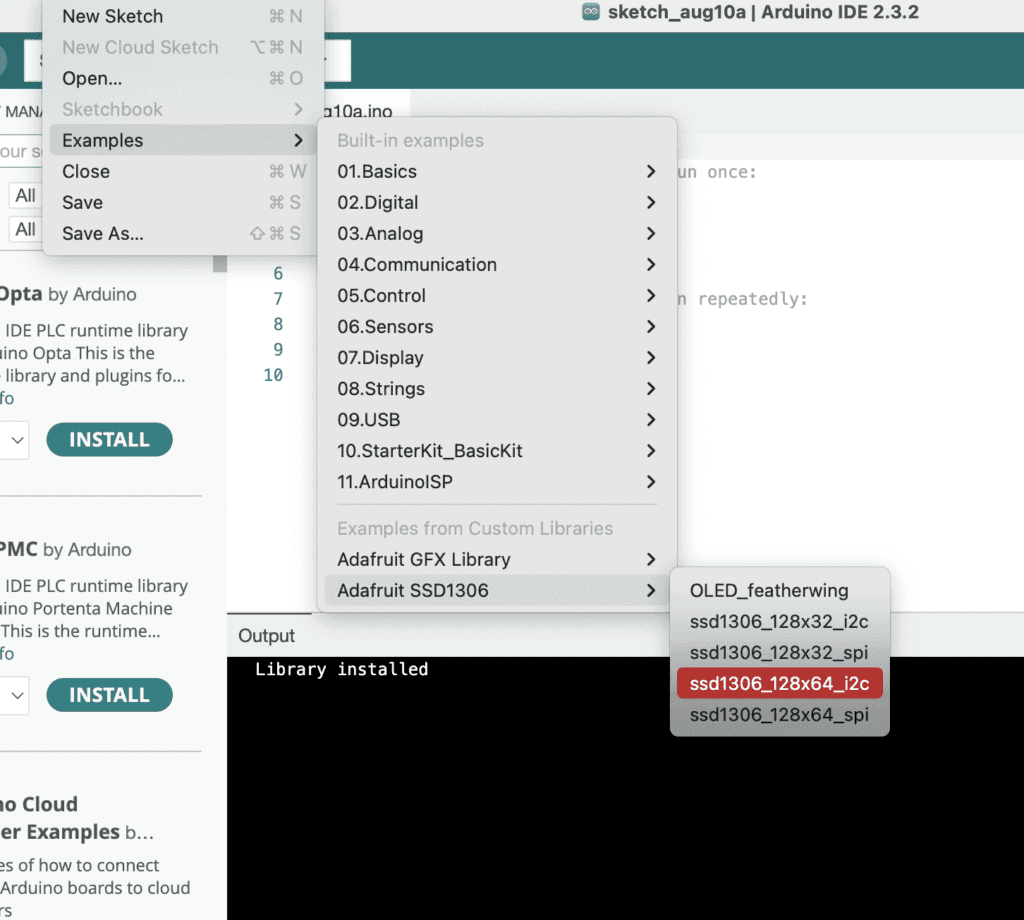Expand the 03.Analog examples submenu
1024x920 pixels.
pos(497,234)
